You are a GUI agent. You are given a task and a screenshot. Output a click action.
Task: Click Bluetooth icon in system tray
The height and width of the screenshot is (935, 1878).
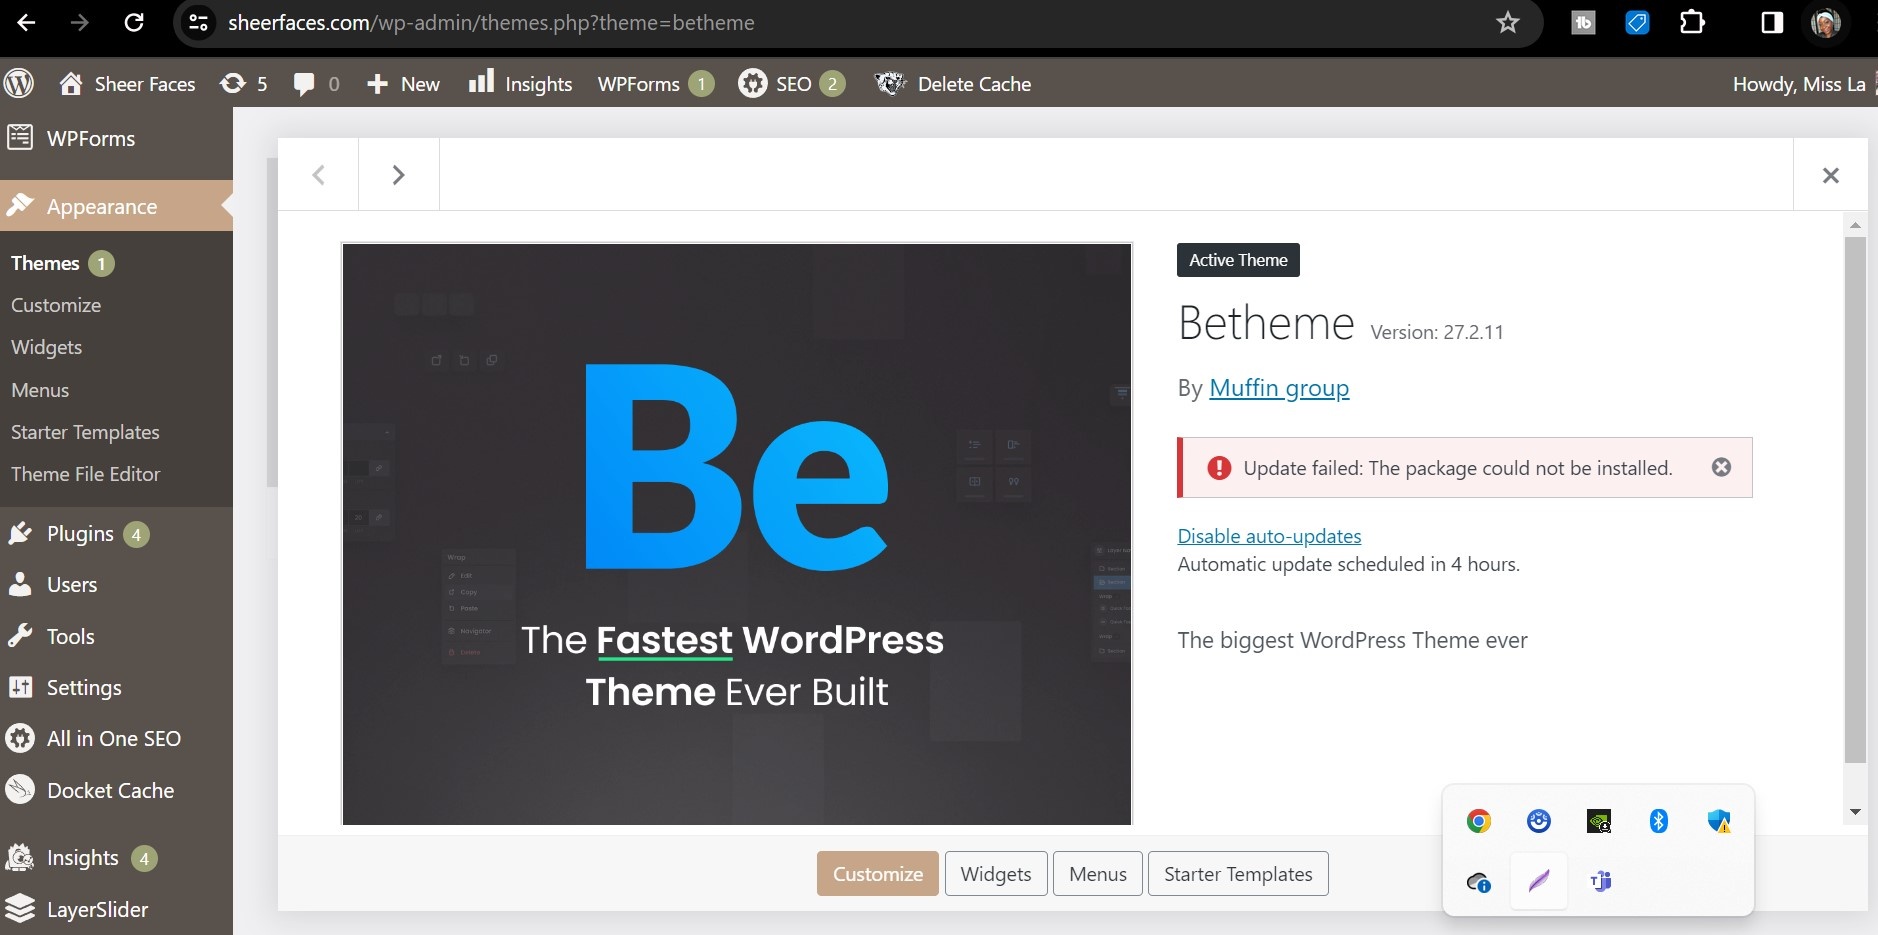pyautogui.click(x=1659, y=821)
